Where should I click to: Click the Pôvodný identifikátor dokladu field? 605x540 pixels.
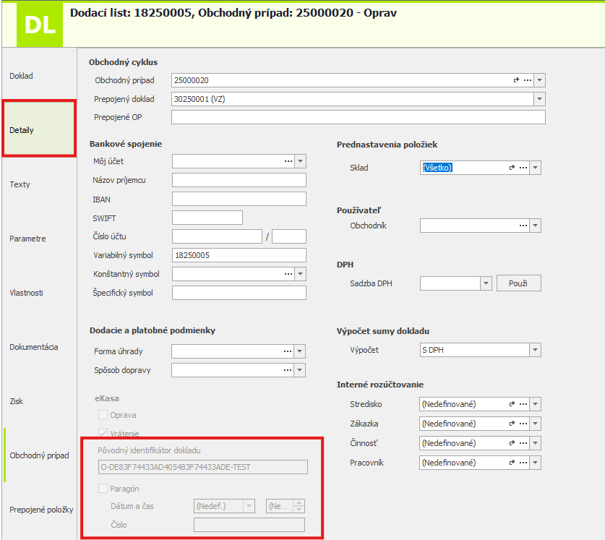203,467
